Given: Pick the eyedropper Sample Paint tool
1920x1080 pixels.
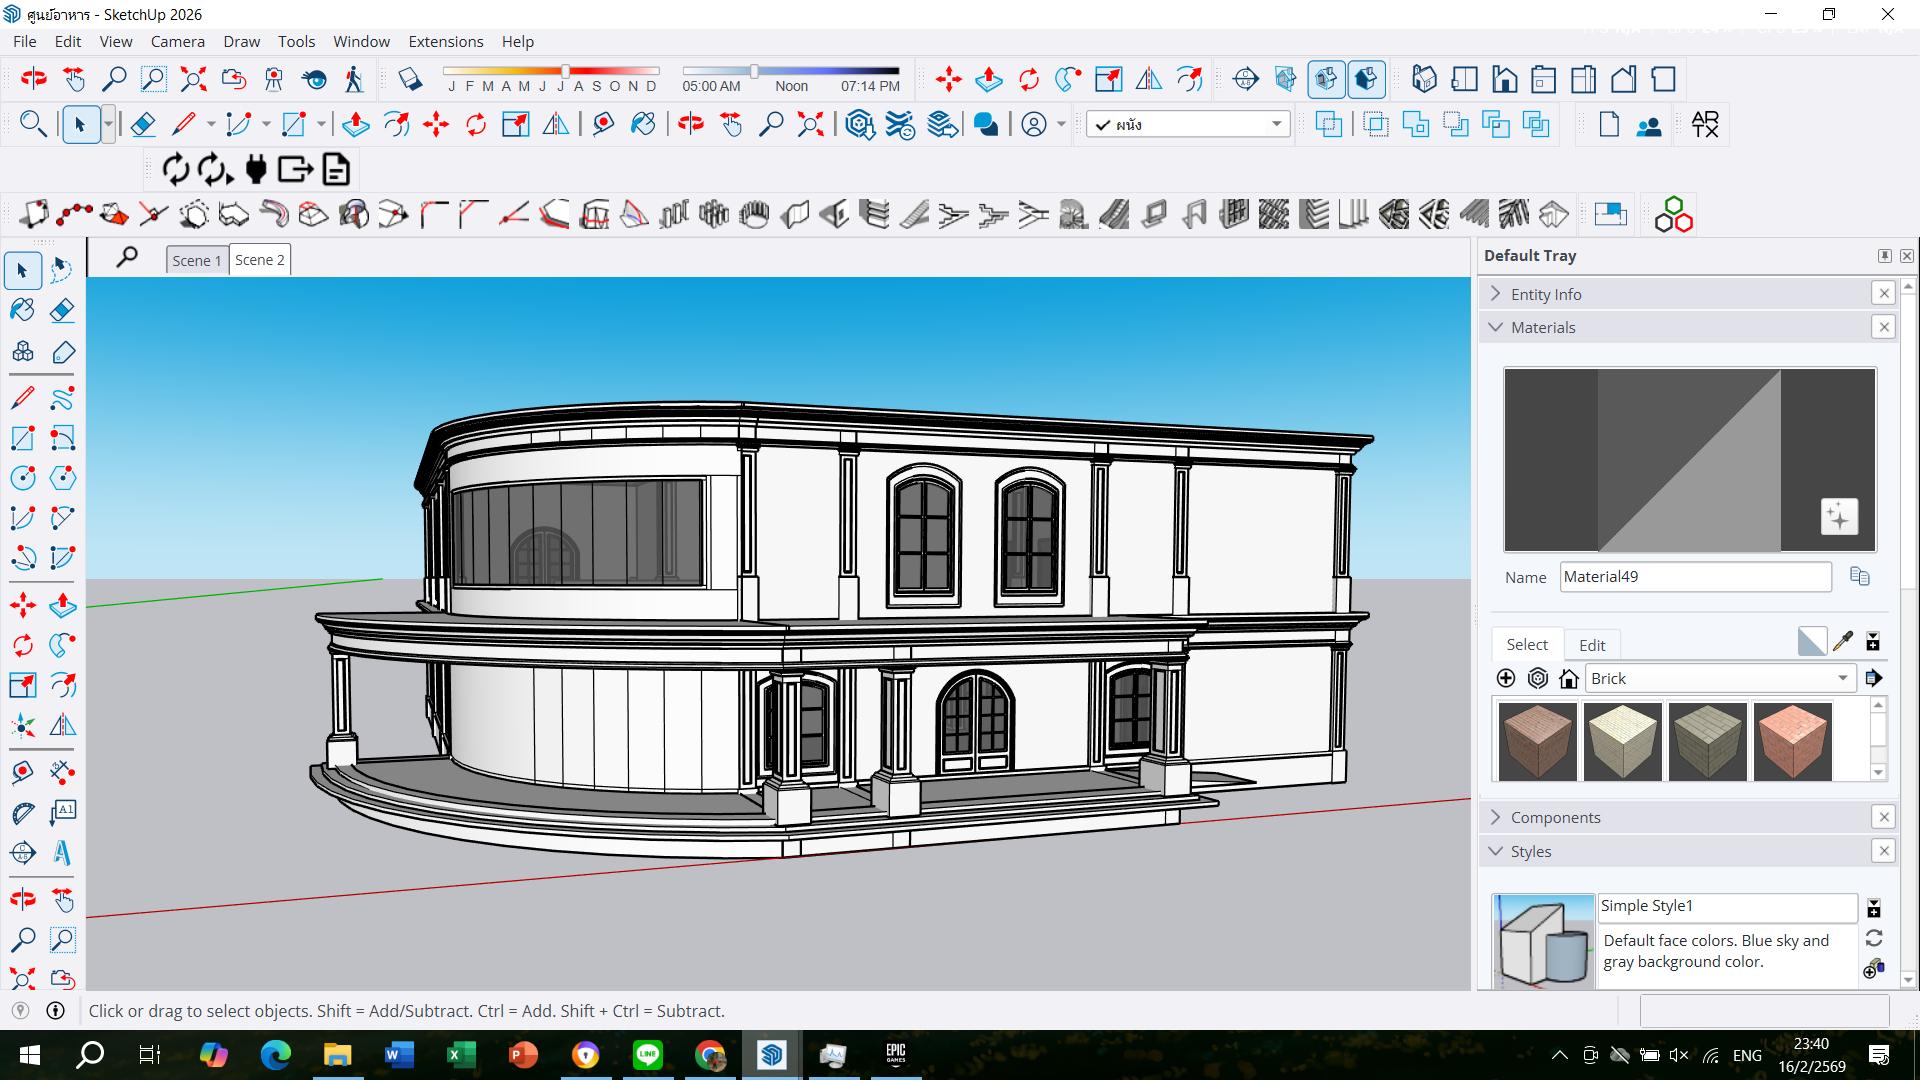Looking at the screenshot, I should tap(1843, 641).
